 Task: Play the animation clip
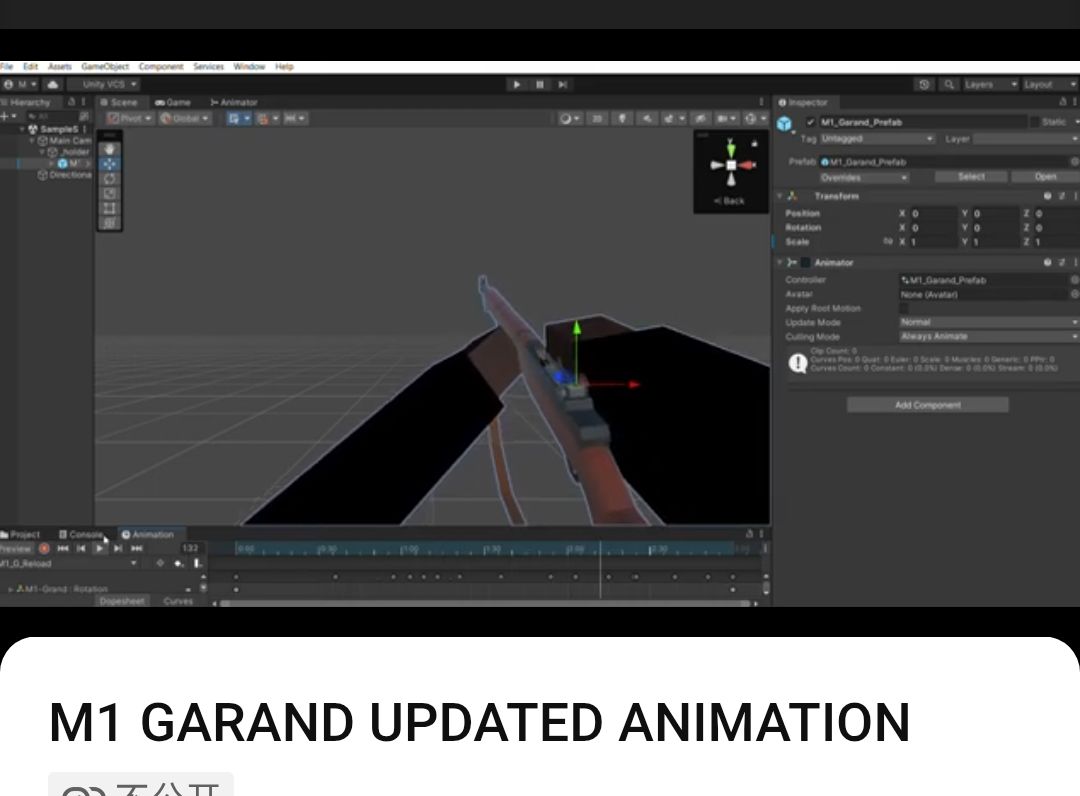click(100, 549)
